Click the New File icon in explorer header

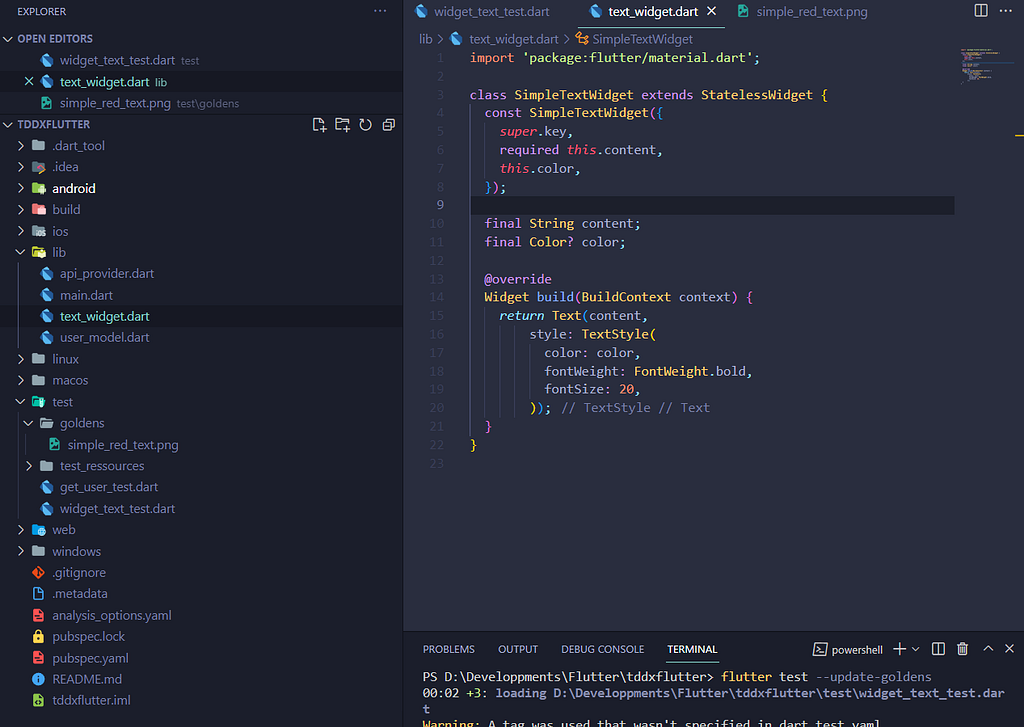tap(319, 125)
